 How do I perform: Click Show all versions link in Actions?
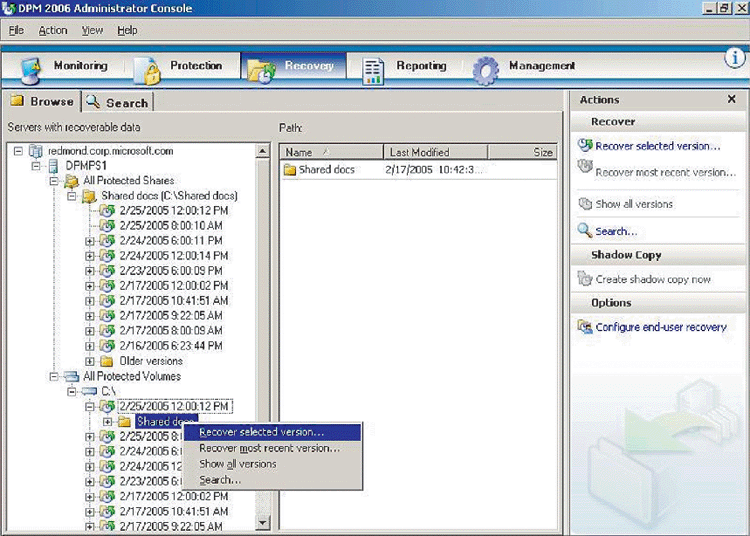pos(634,204)
